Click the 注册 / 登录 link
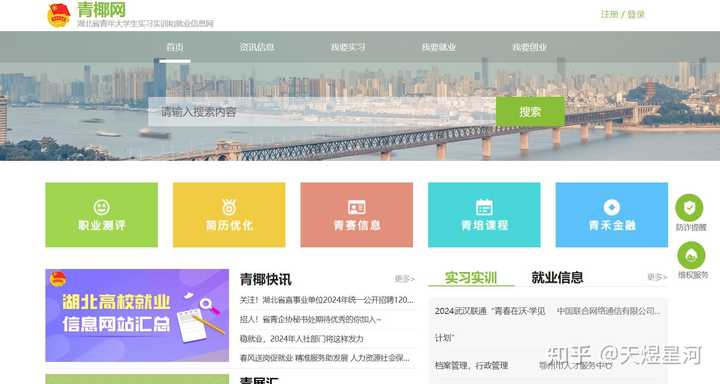 (x=623, y=14)
